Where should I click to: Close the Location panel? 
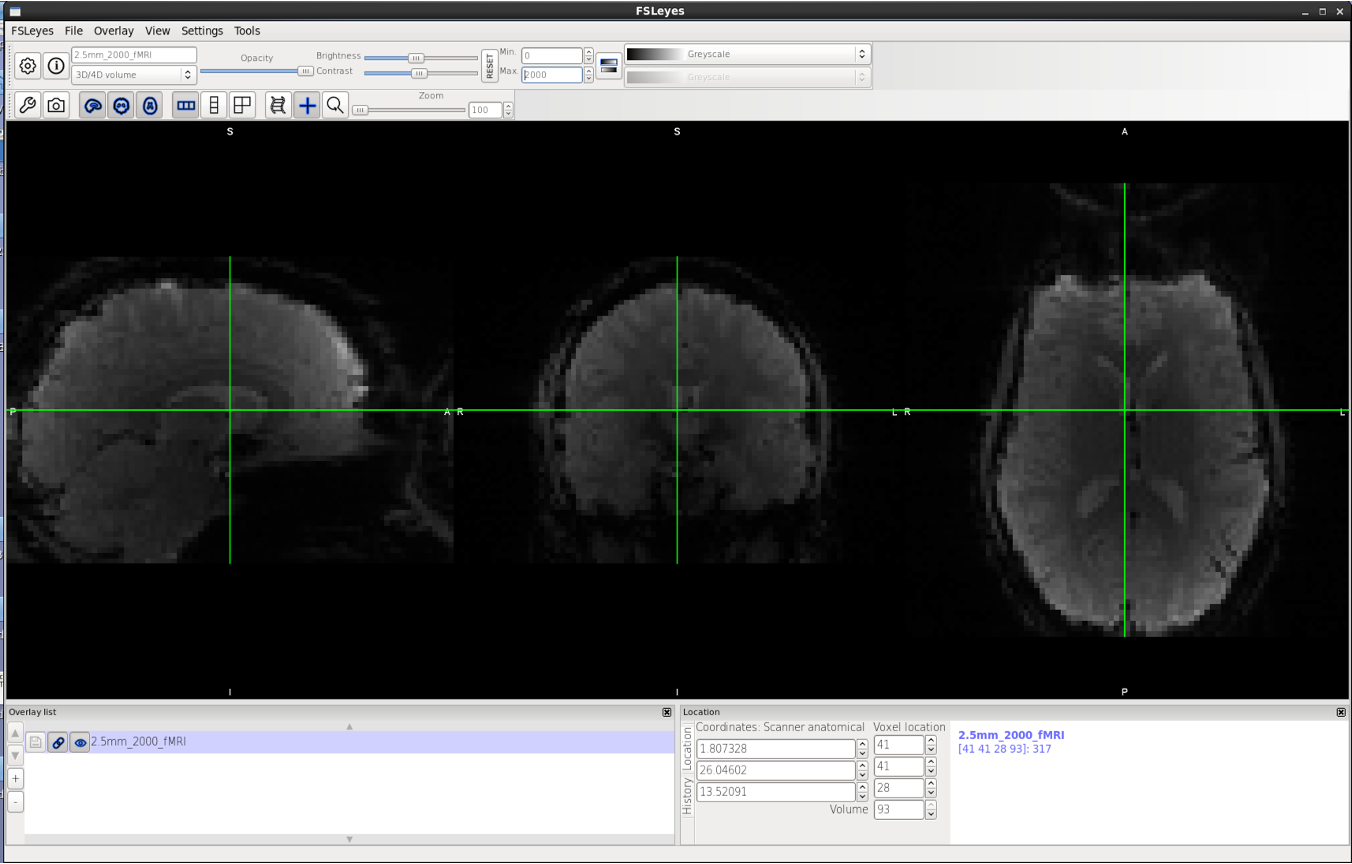tap(1341, 712)
